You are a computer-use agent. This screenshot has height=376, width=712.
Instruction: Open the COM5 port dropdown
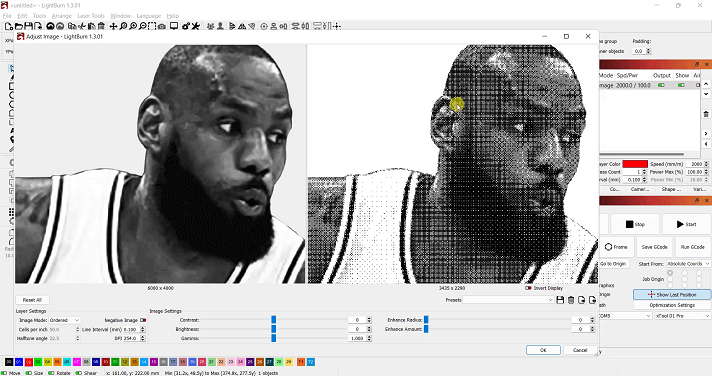click(625, 316)
